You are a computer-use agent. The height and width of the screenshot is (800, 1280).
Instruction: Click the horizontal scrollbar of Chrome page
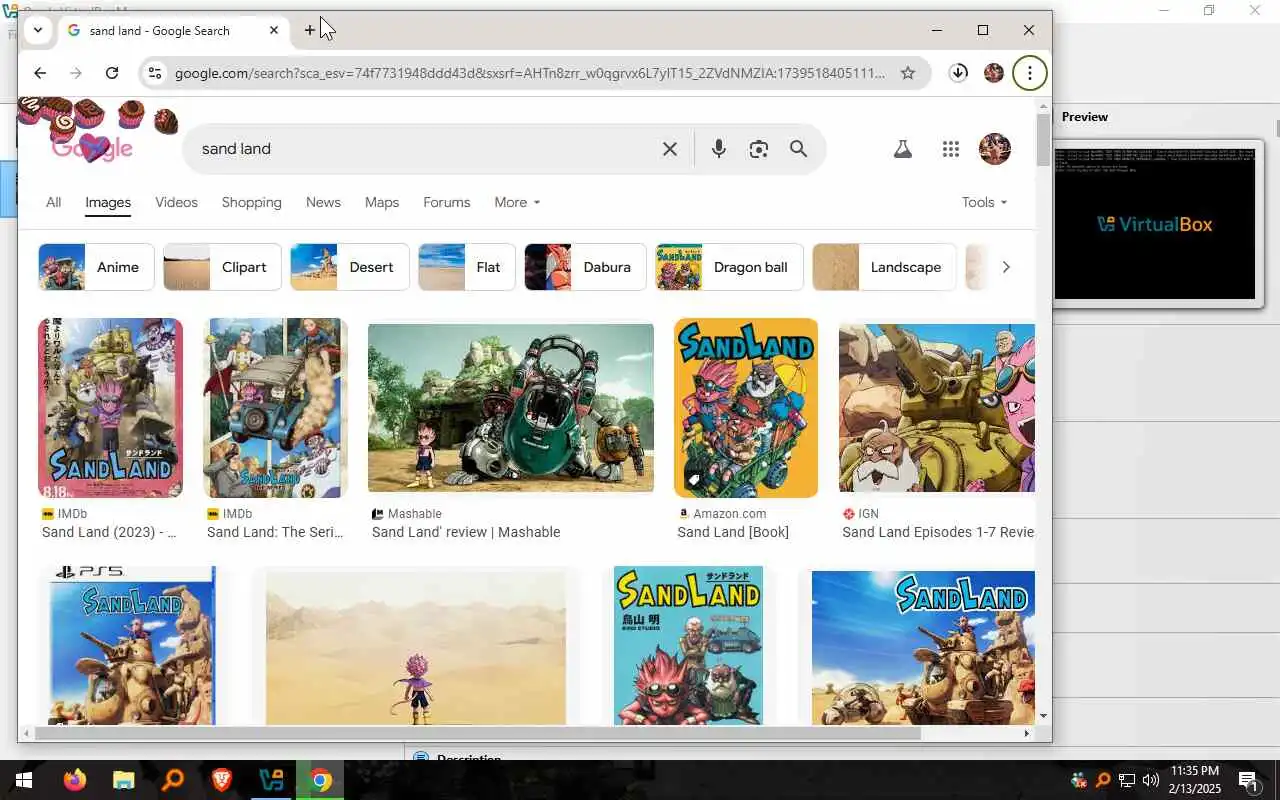pos(476,733)
